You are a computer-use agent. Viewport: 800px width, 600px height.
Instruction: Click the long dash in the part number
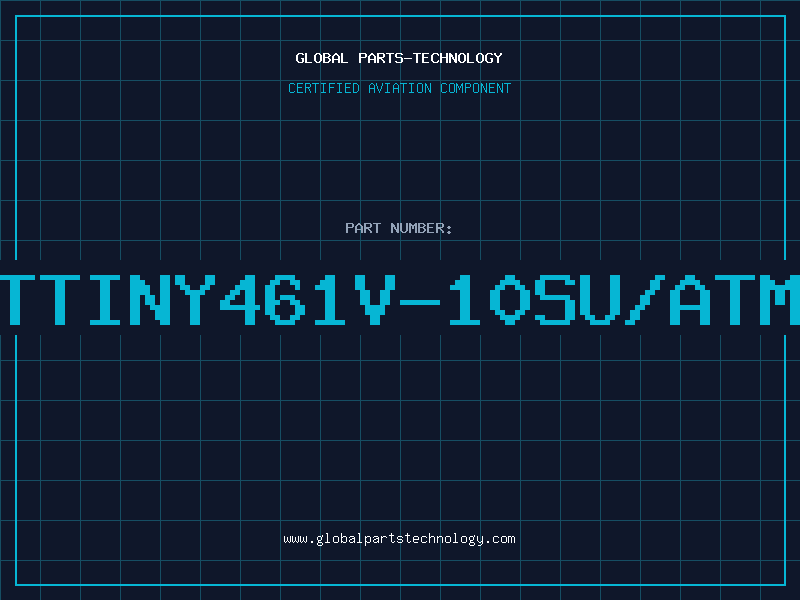[x=420, y=303]
